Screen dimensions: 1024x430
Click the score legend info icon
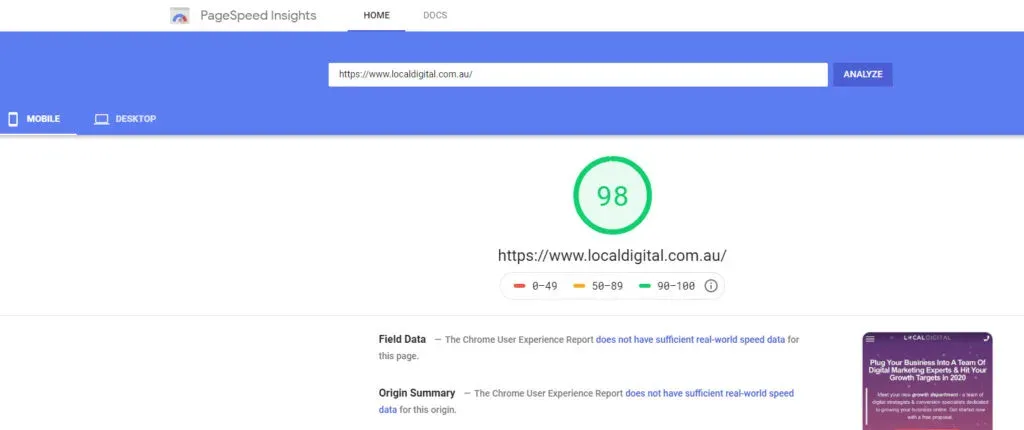click(x=711, y=286)
